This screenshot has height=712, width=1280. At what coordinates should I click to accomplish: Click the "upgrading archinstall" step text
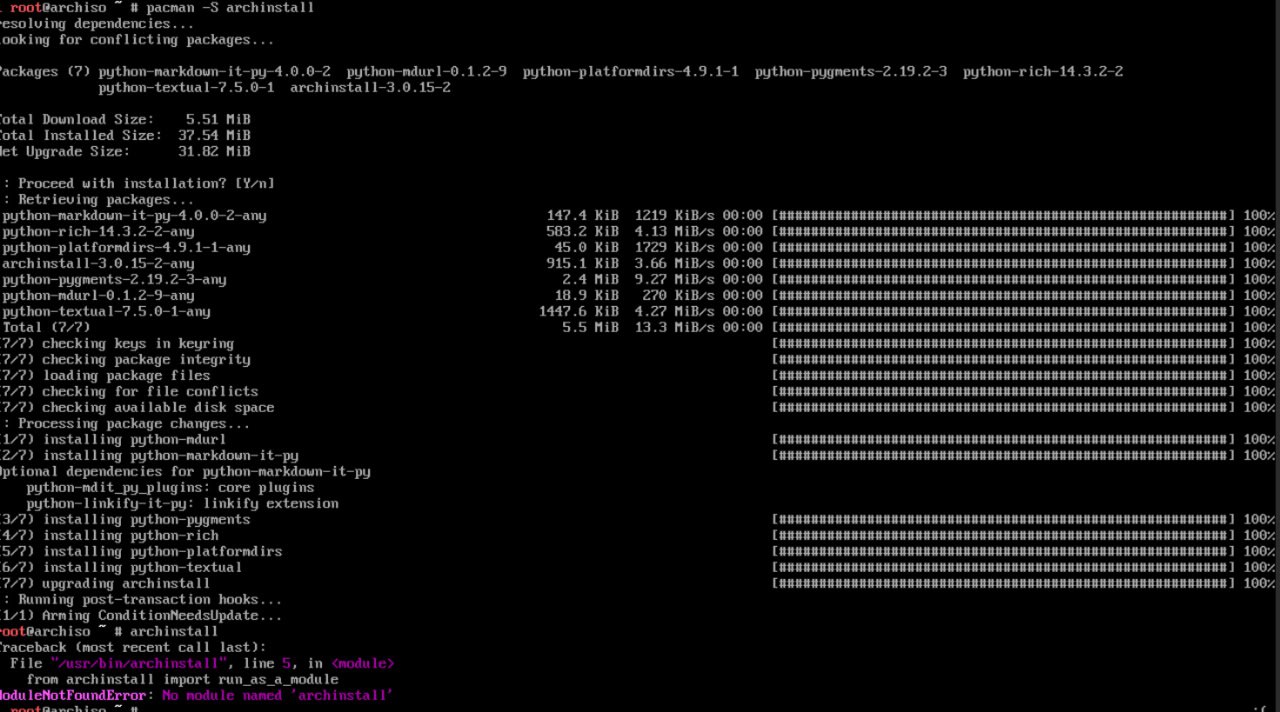click(126, 584)
